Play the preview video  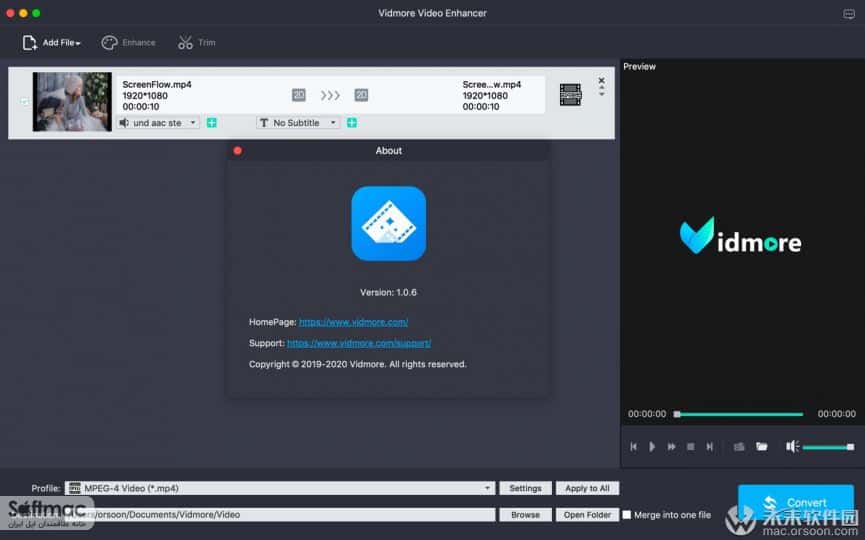pos(652,447)
